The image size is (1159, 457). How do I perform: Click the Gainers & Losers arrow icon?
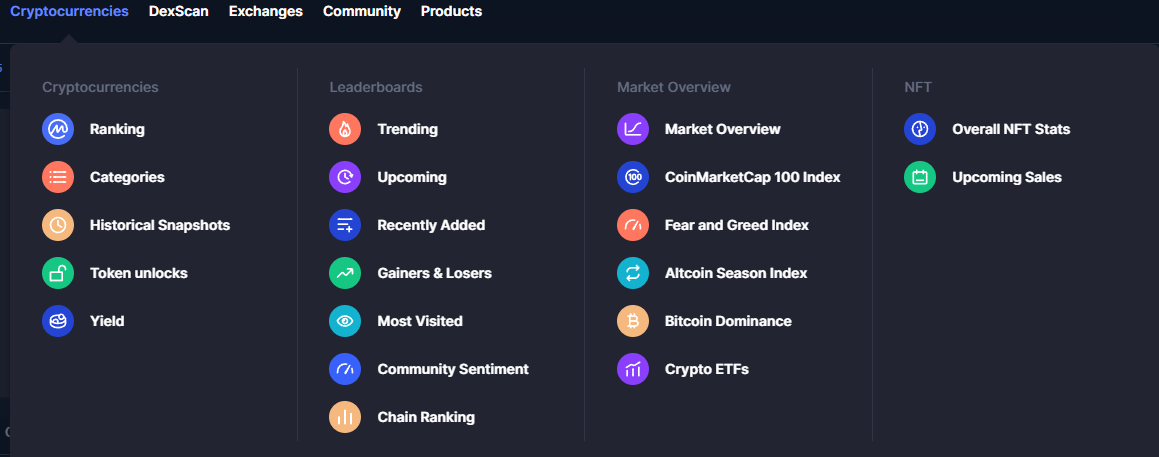pos(344,273)
